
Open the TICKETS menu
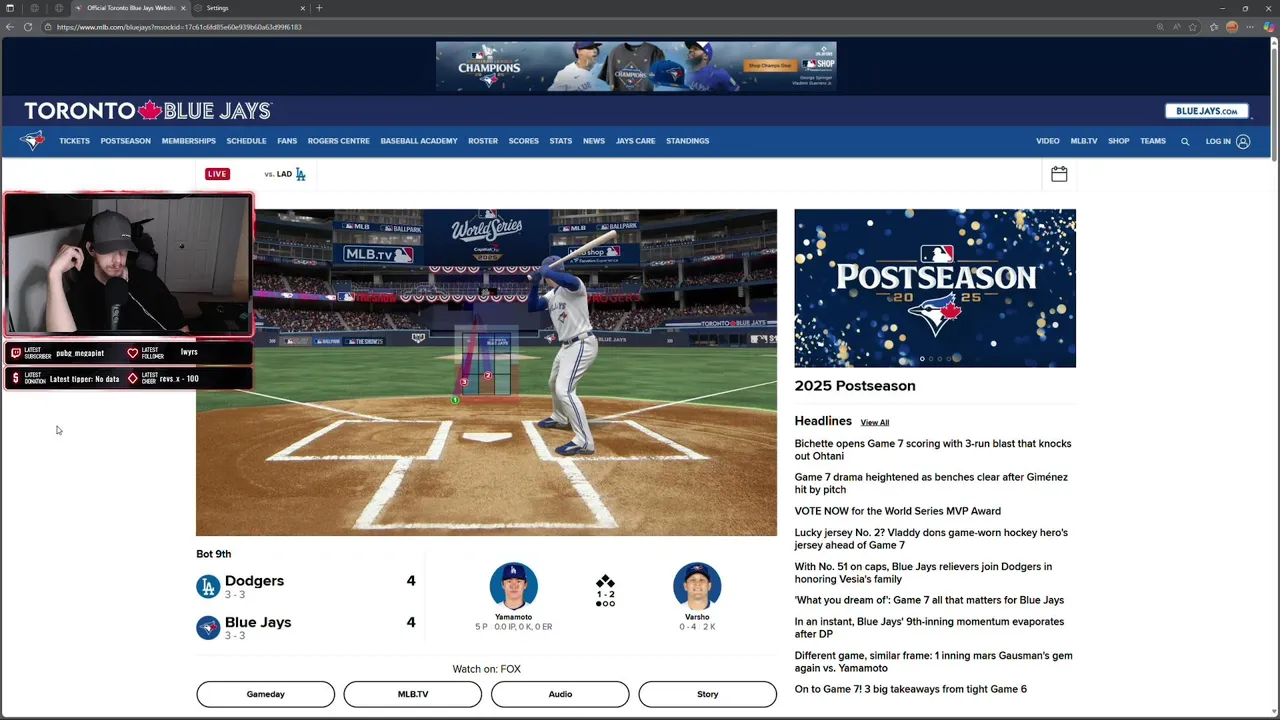click(x=74, y=141)
